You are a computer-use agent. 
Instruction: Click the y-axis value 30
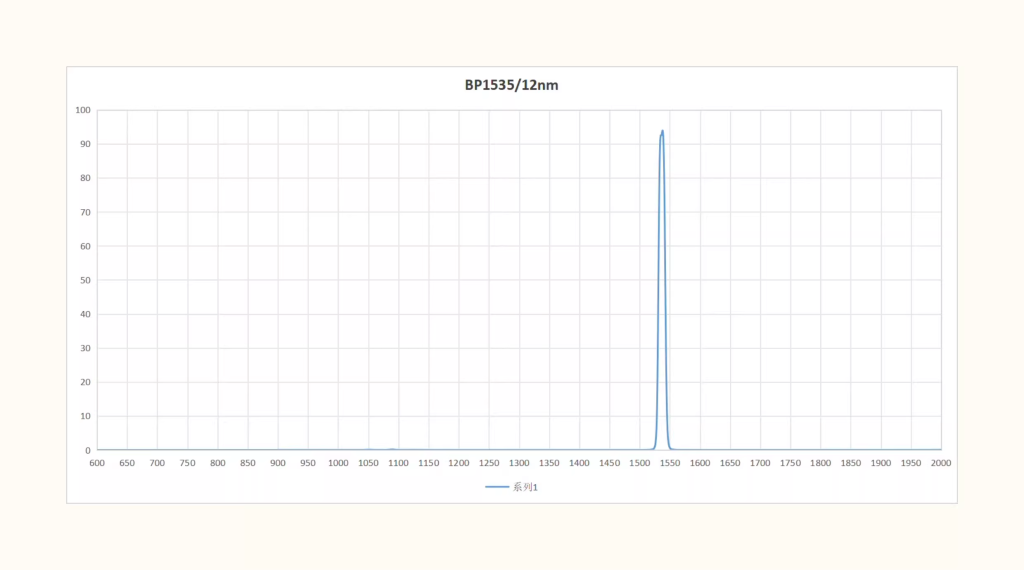85,348
